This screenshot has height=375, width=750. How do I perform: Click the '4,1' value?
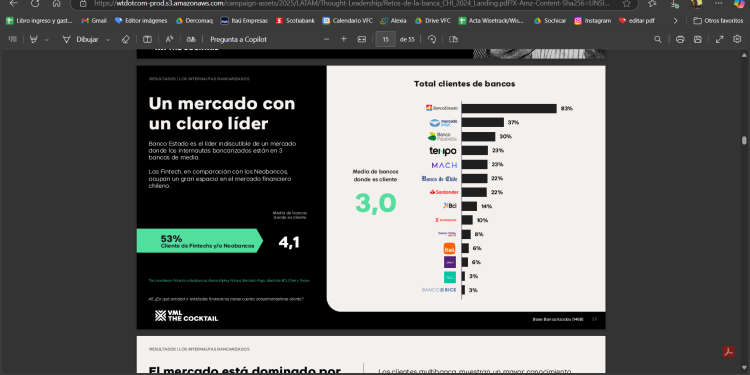point(289,242)
